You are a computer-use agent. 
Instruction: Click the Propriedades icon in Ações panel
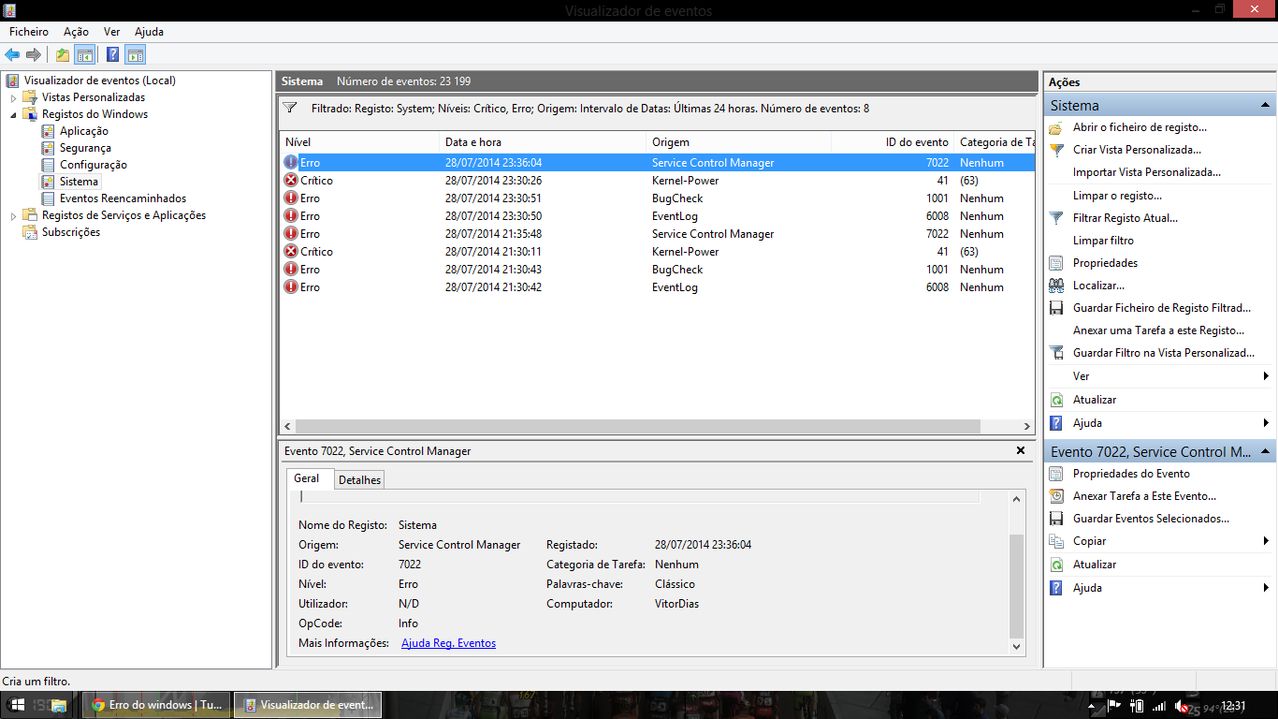tap(1056, 263)
